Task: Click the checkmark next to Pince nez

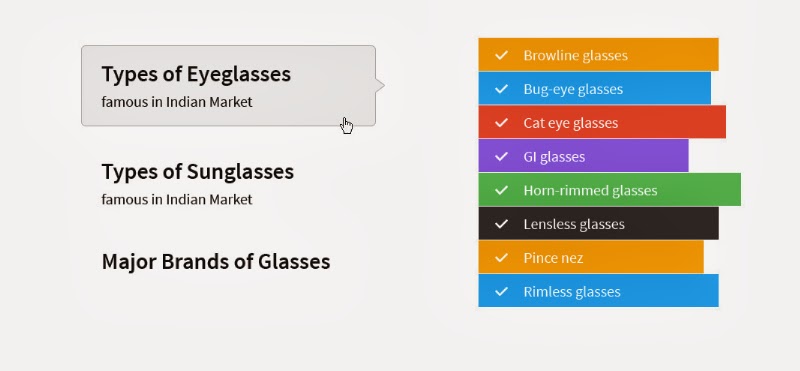Action: tap(502, 257)
